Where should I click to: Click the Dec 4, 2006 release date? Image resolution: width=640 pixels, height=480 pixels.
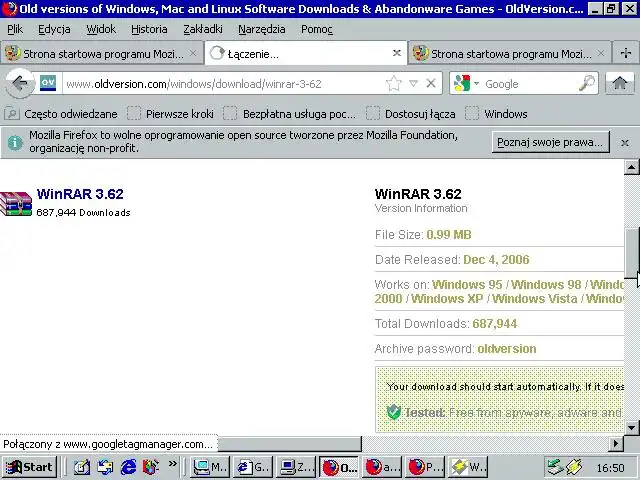tap(496, 260)
